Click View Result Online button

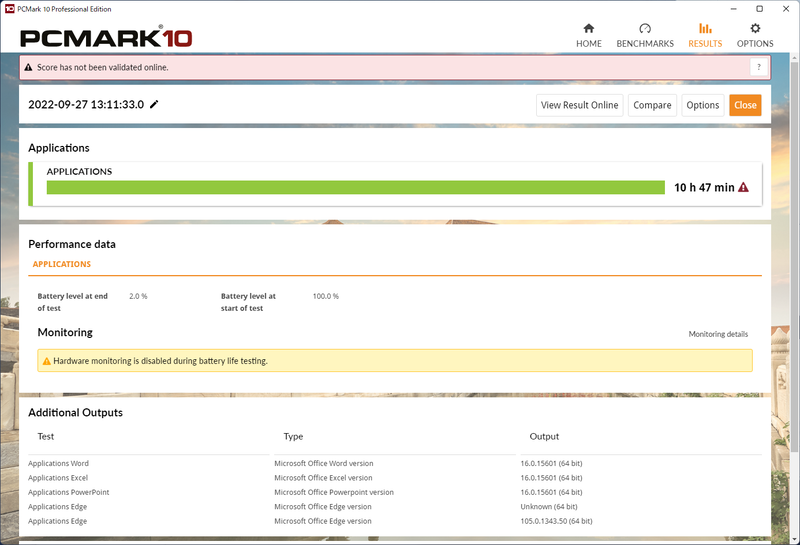pos(580,105)
